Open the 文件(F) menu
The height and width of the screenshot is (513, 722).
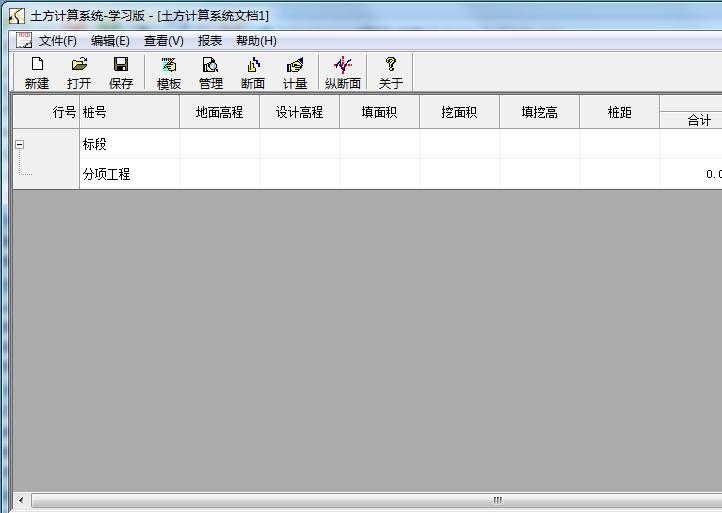tap(57, 41)
